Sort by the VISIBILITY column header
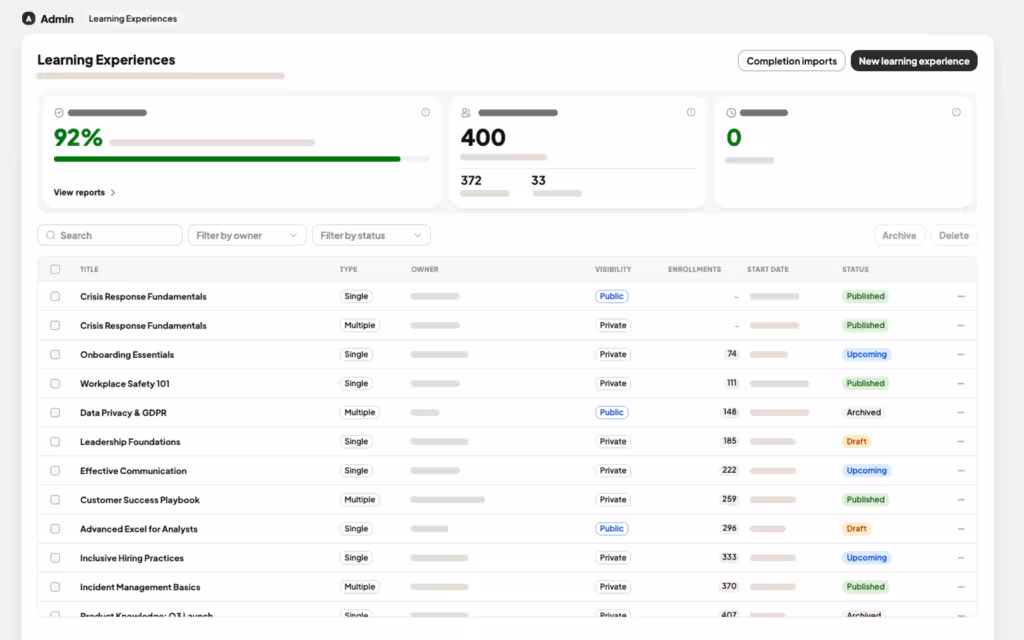Screen dimensions: 1024x640 (x=613, y=269)
